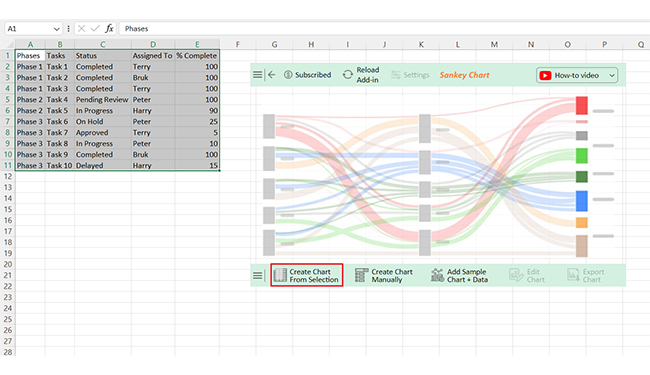This screenshot has height=375, width=650.
Task: Select the cell with value 90
Action: [197, 111]
